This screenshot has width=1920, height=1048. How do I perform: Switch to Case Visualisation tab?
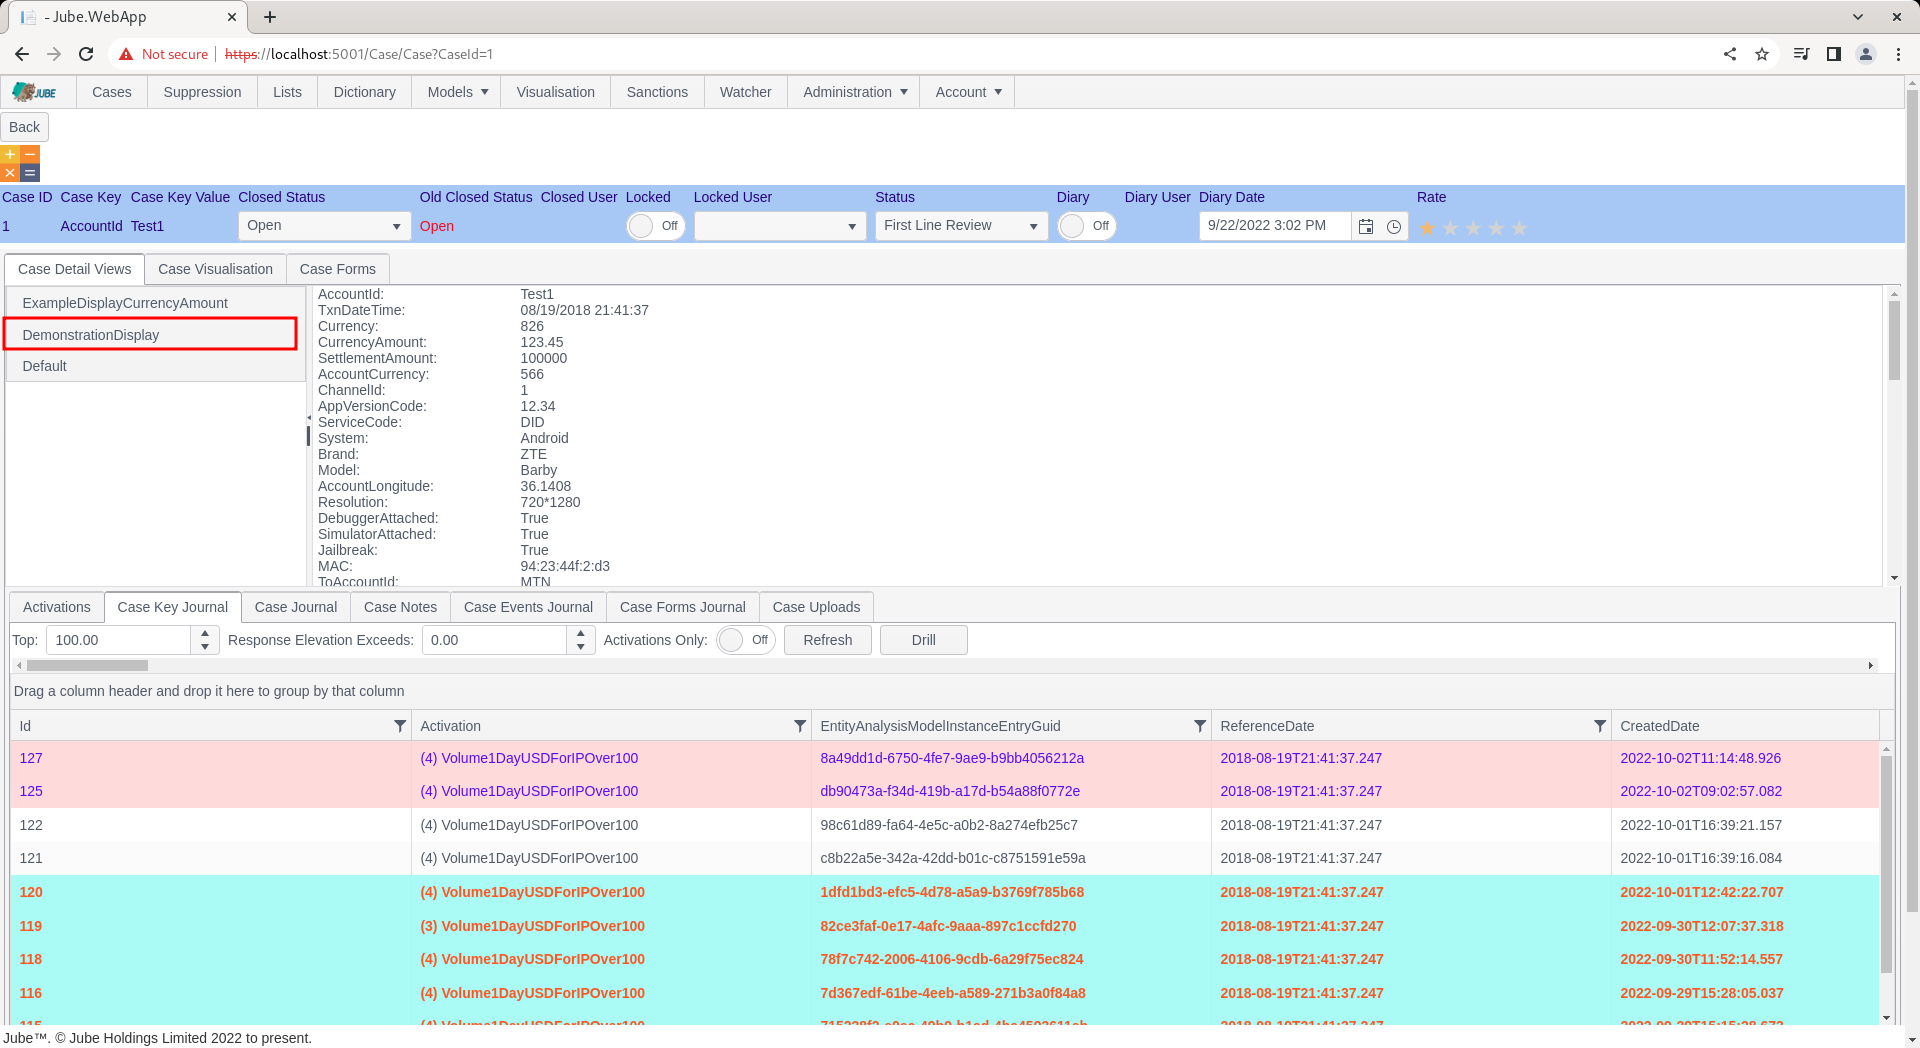pos(215,269)
